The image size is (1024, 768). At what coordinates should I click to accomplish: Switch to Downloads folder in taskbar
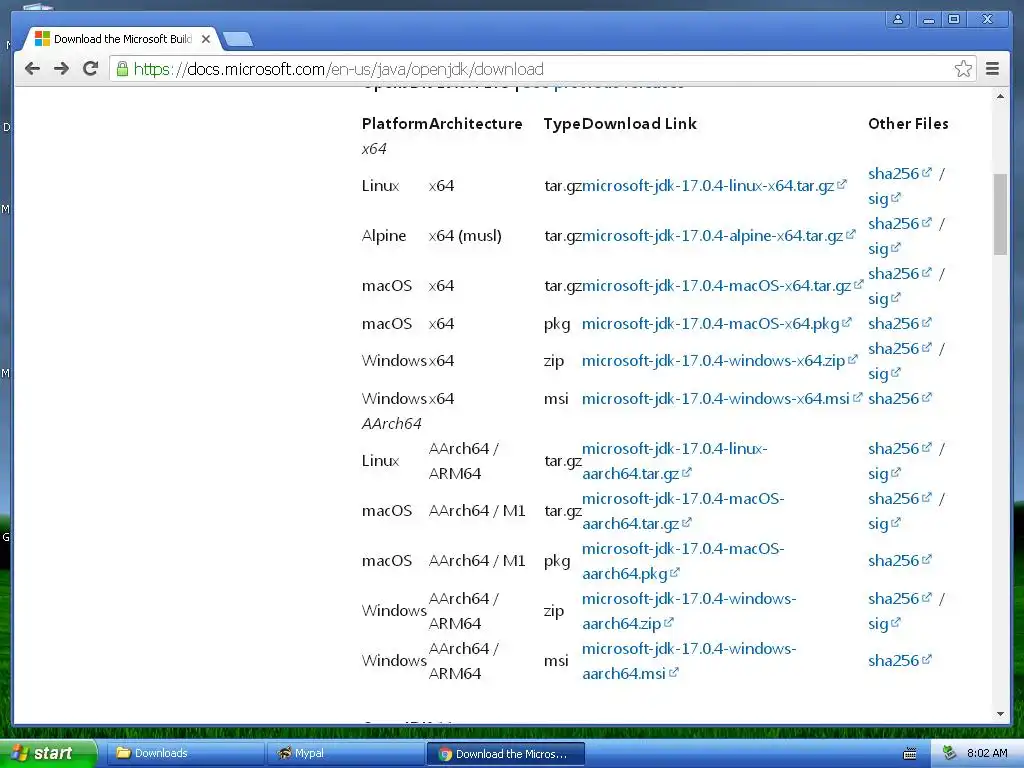(185, 753)
